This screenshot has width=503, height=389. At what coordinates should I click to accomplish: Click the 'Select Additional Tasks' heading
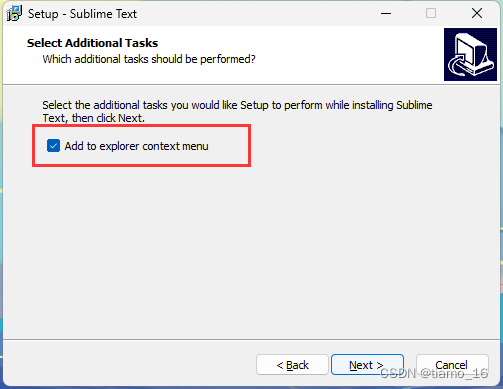[92, 43]
